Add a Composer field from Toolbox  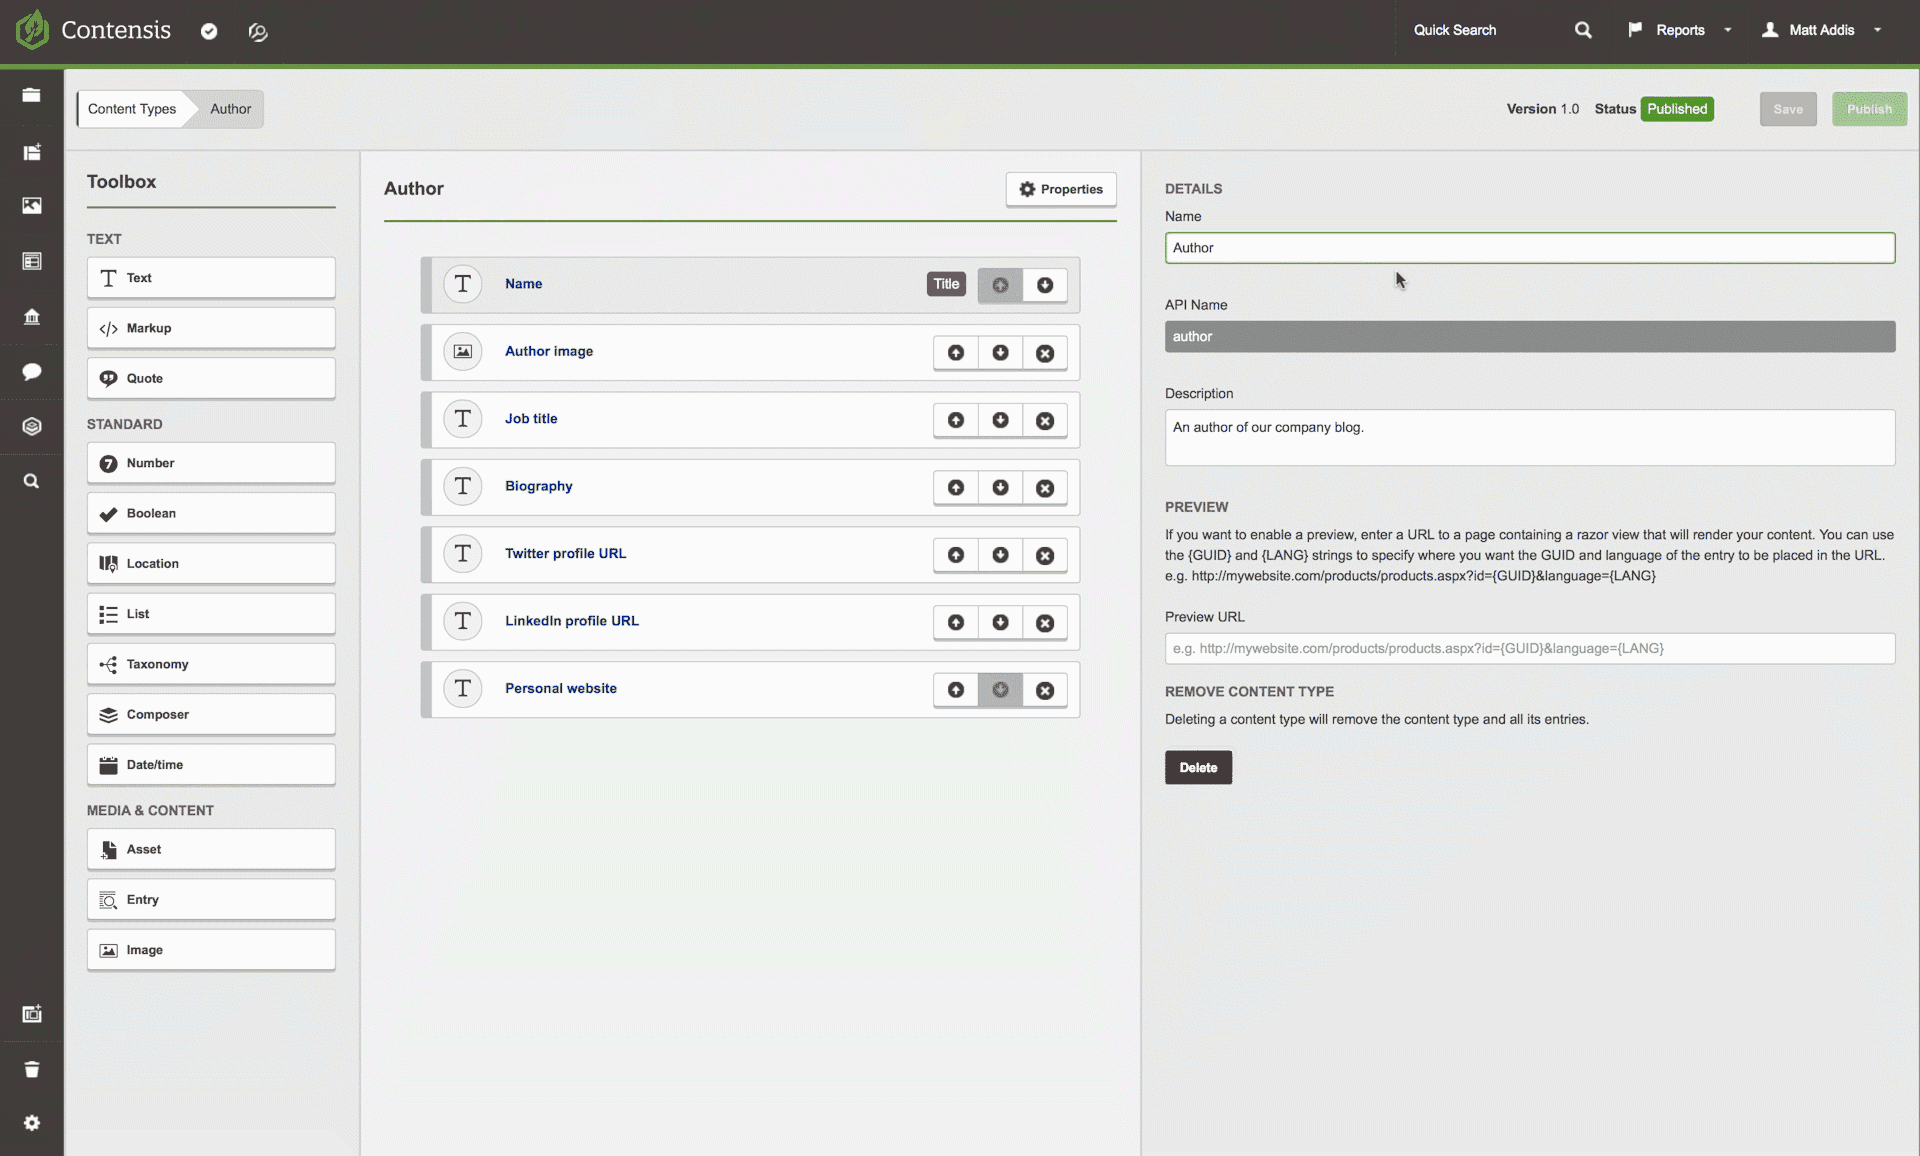pos(211,714)
